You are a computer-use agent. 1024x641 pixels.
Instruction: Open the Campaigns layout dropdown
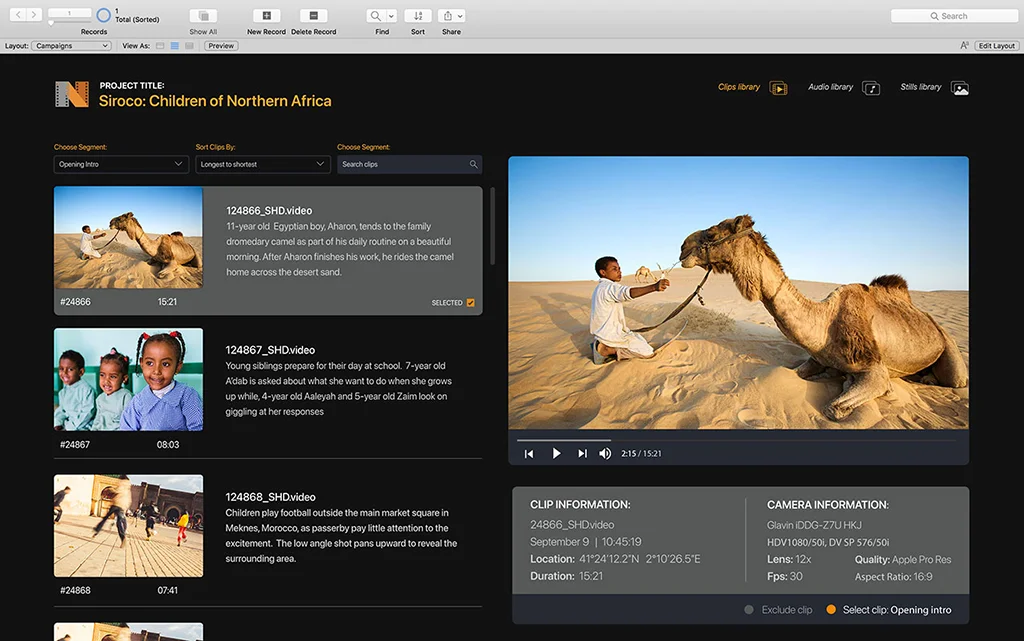click(72, 46)
